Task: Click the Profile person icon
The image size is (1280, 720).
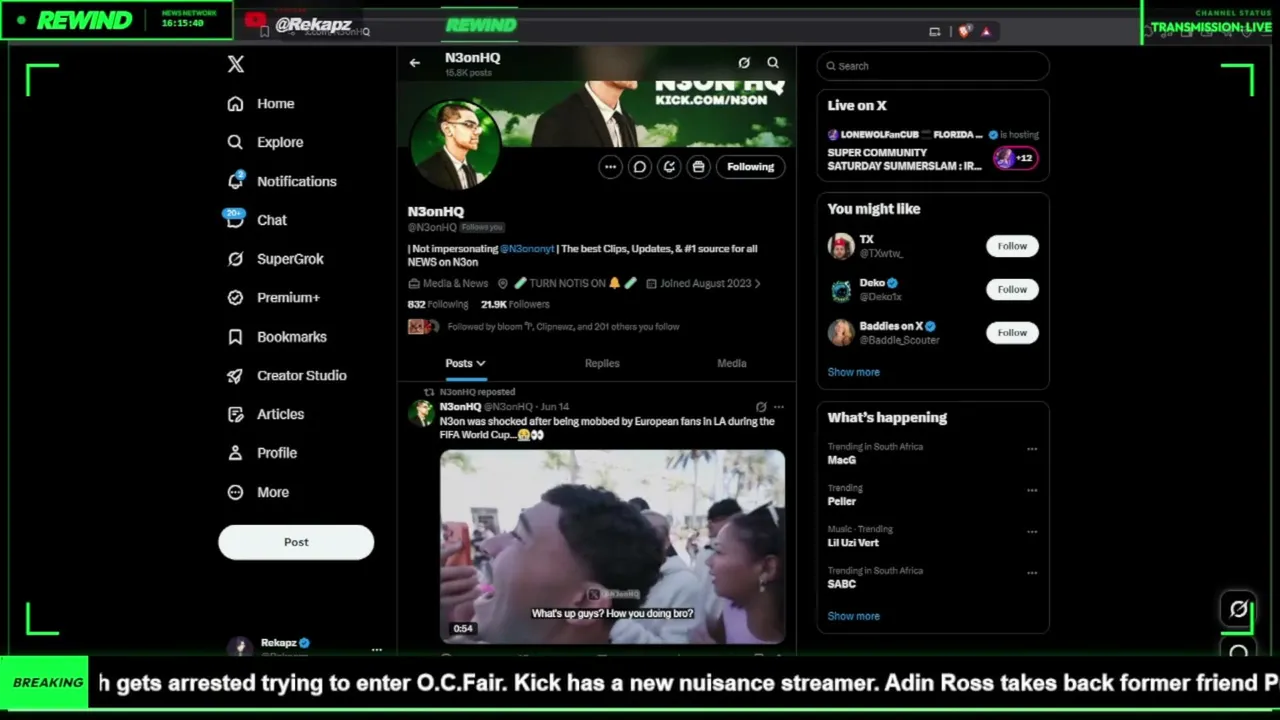Action: tap(235, 453)
